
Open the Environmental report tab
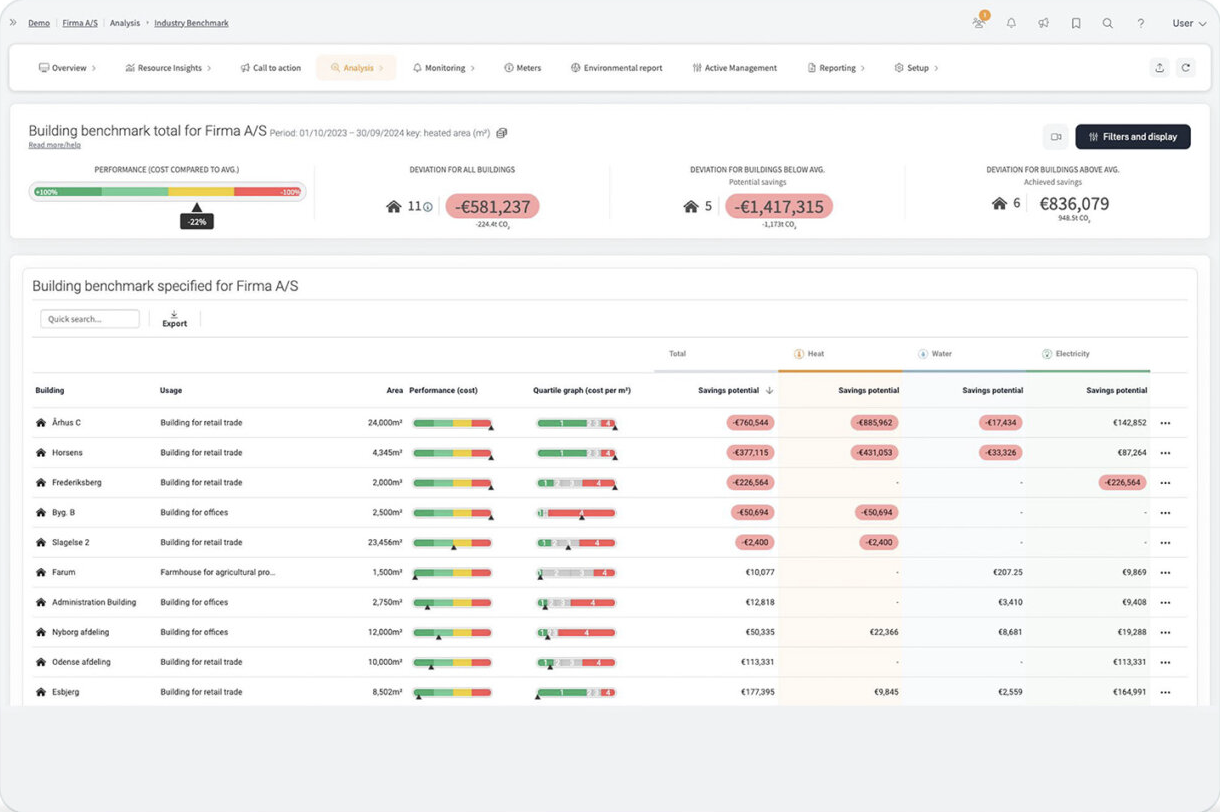pyautogui.click(x=616, y=68)
